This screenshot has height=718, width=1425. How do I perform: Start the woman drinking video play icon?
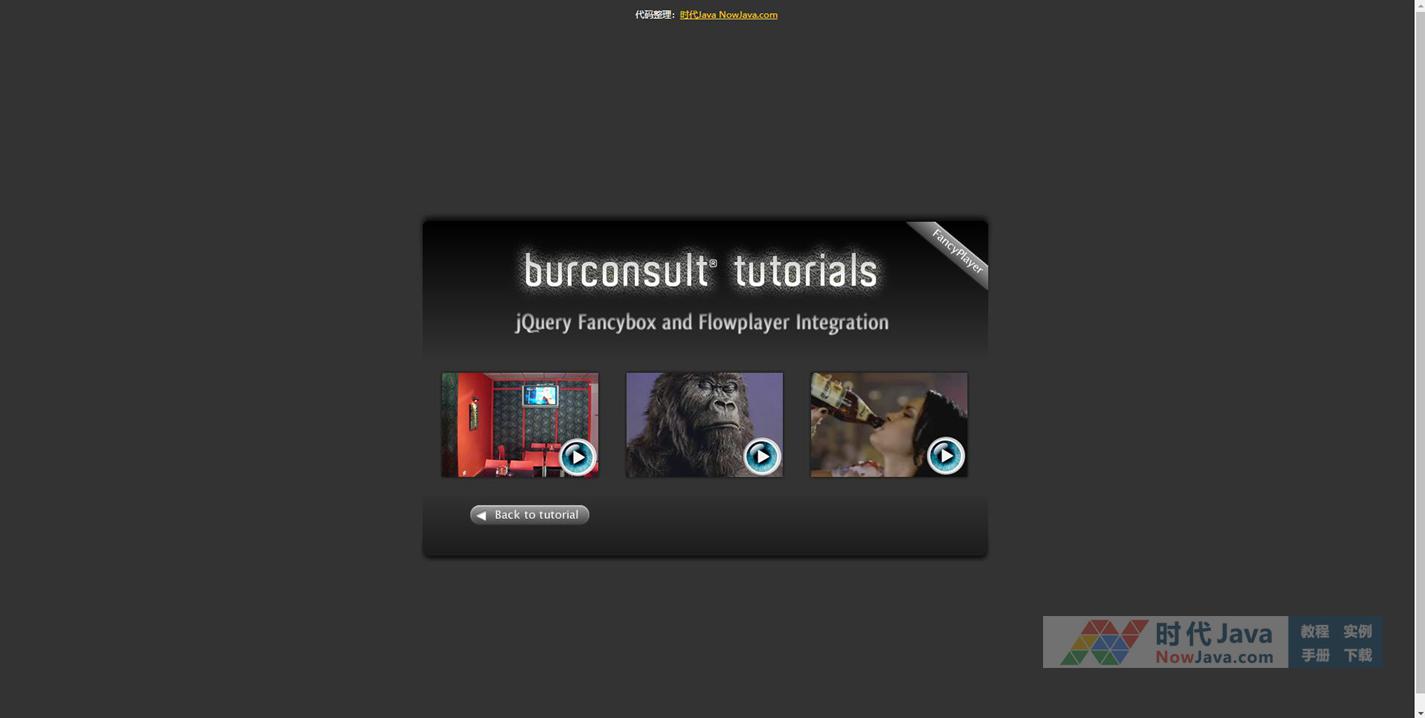945,456
